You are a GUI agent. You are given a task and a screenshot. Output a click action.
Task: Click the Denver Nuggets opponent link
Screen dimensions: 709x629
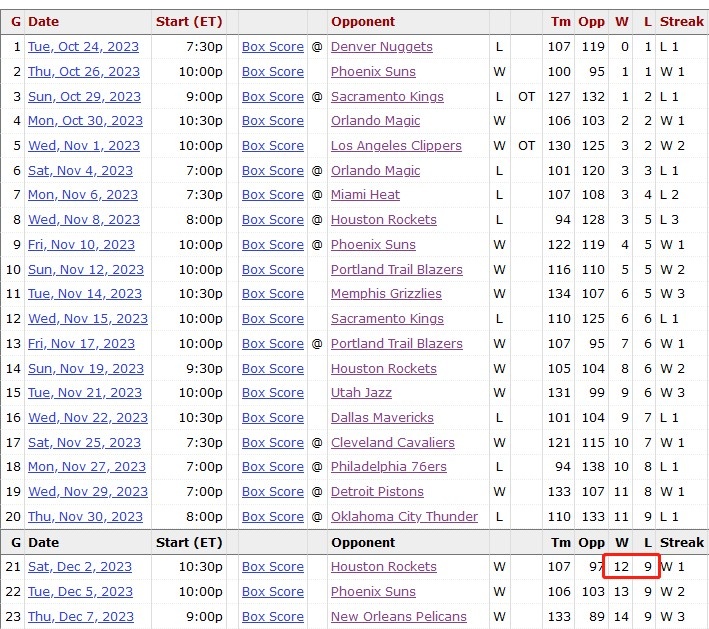[381, 47]
